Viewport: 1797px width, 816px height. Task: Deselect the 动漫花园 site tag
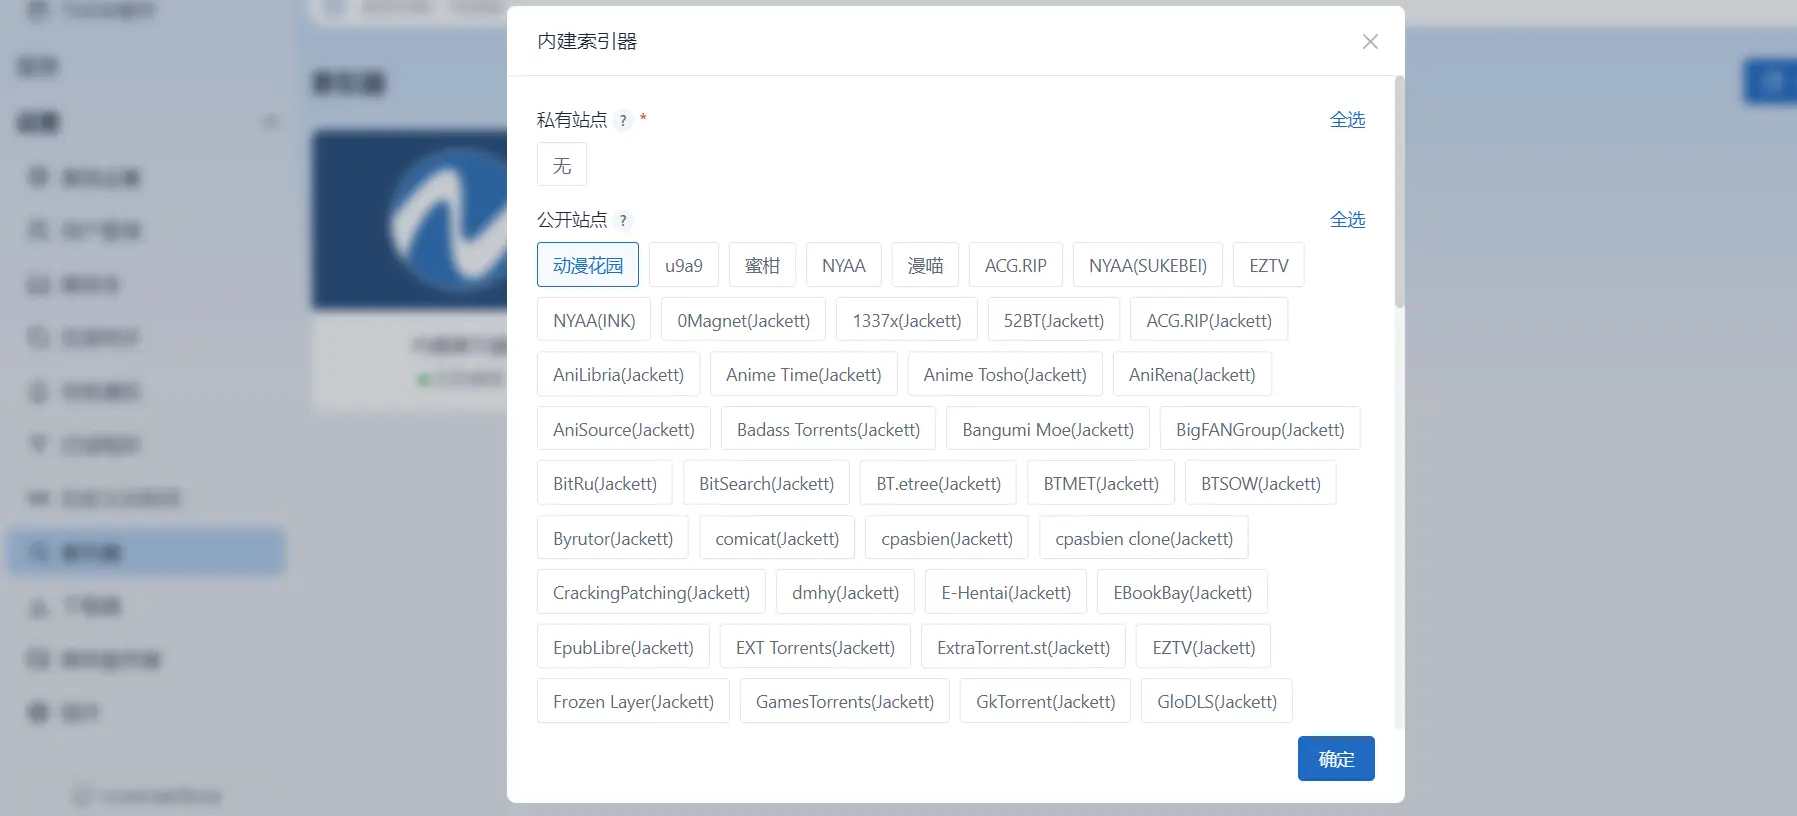(x=588, y=265)
